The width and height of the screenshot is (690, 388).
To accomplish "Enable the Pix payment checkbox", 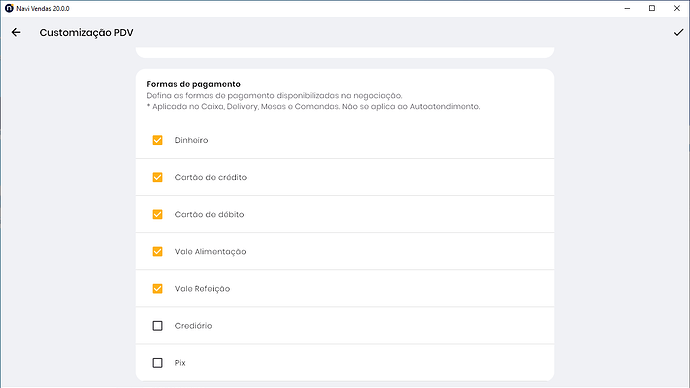I will click(158, 363).
